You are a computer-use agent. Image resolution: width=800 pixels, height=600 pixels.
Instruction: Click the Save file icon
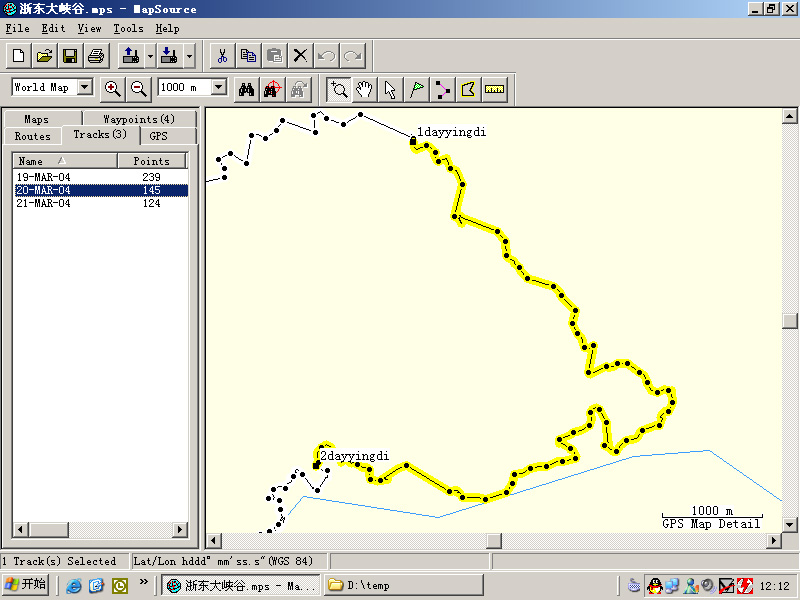(70, 55)
